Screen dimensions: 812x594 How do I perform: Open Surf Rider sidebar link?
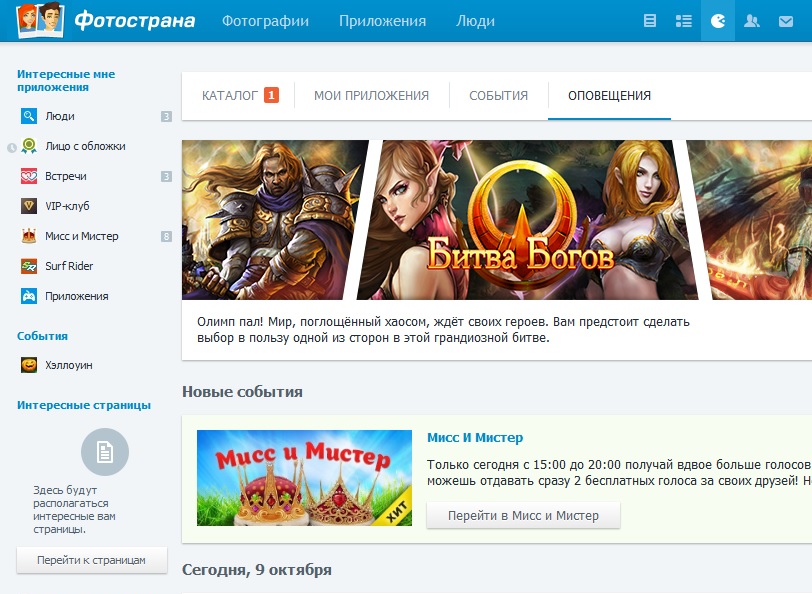pos(69,266)
